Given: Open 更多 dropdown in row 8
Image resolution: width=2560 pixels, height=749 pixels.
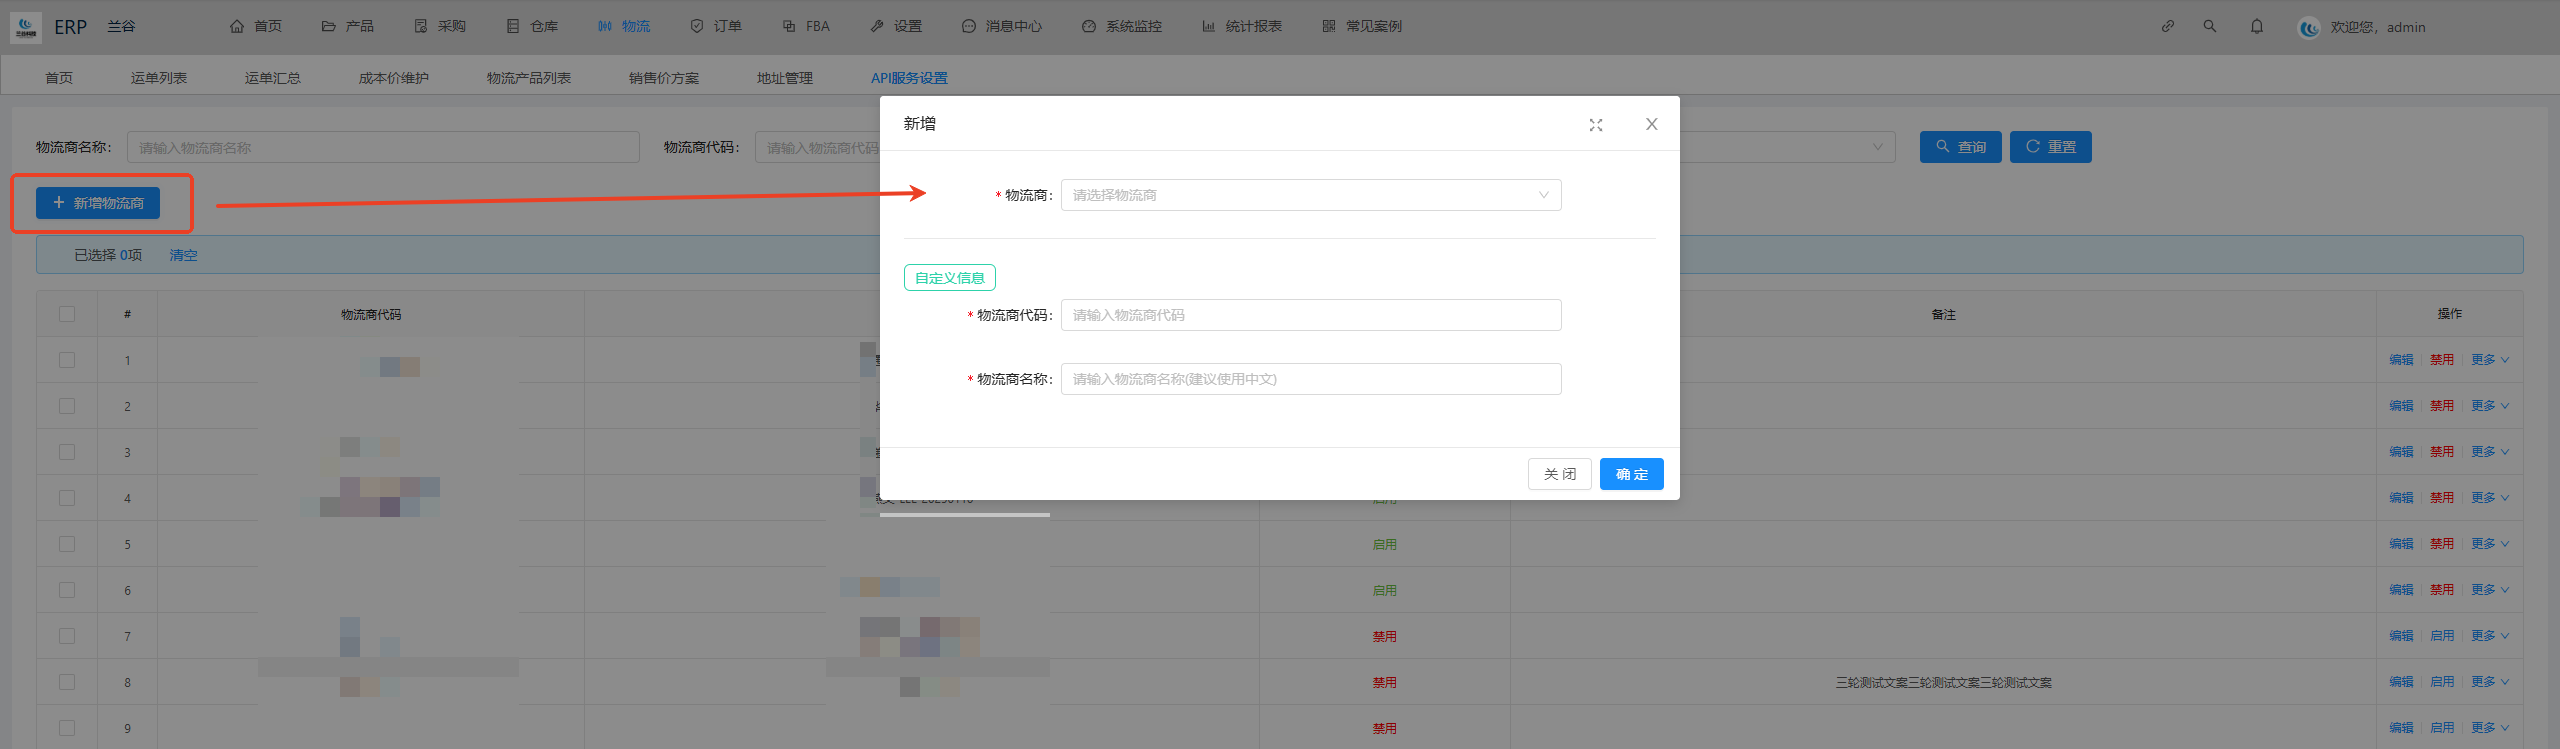Looking at the screenshot, I should click(2489, 682).
